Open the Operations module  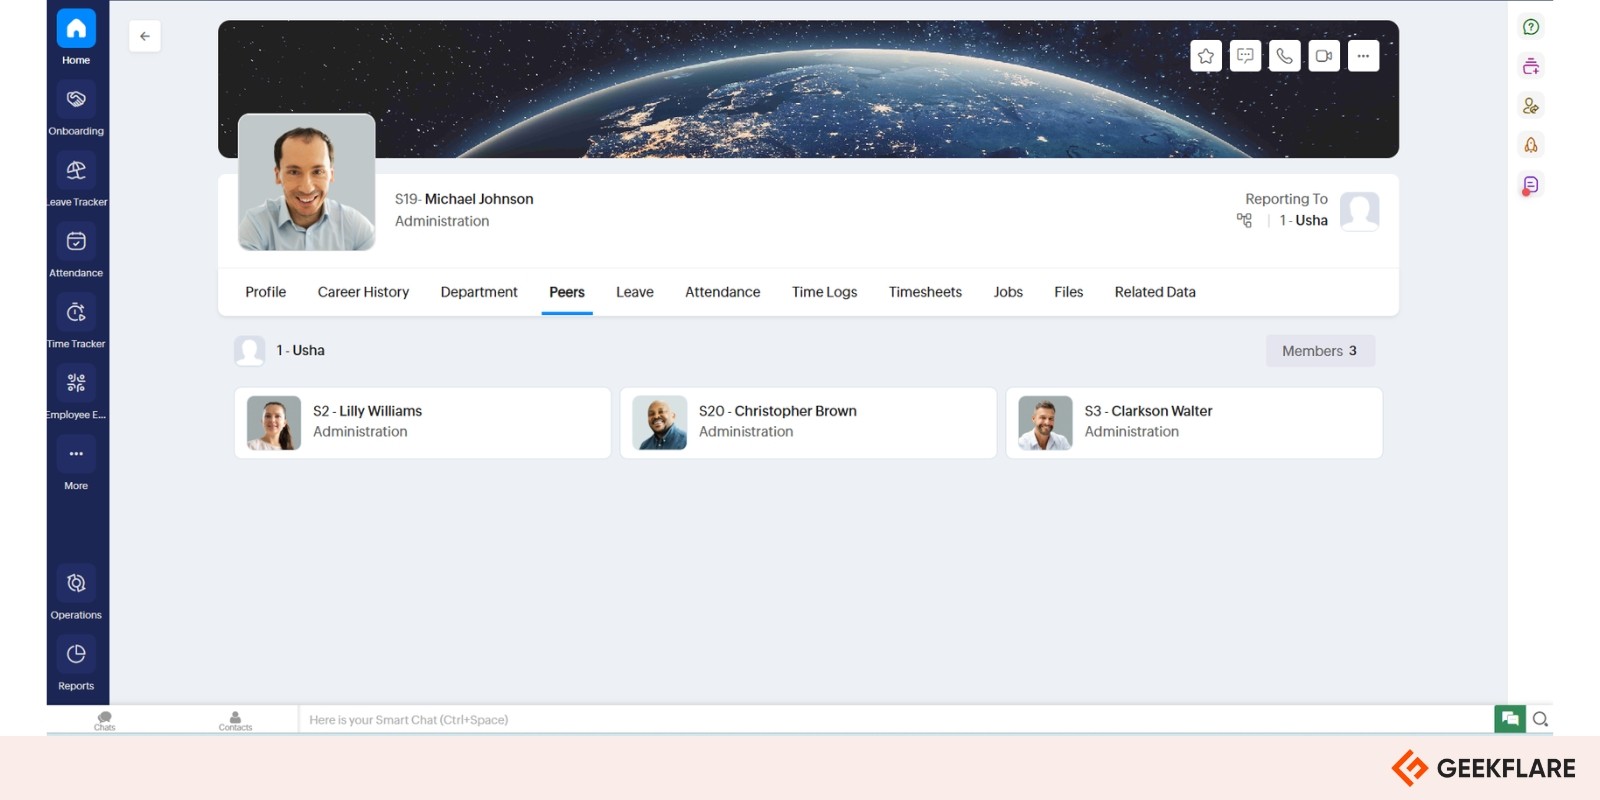tap(76, 583)
